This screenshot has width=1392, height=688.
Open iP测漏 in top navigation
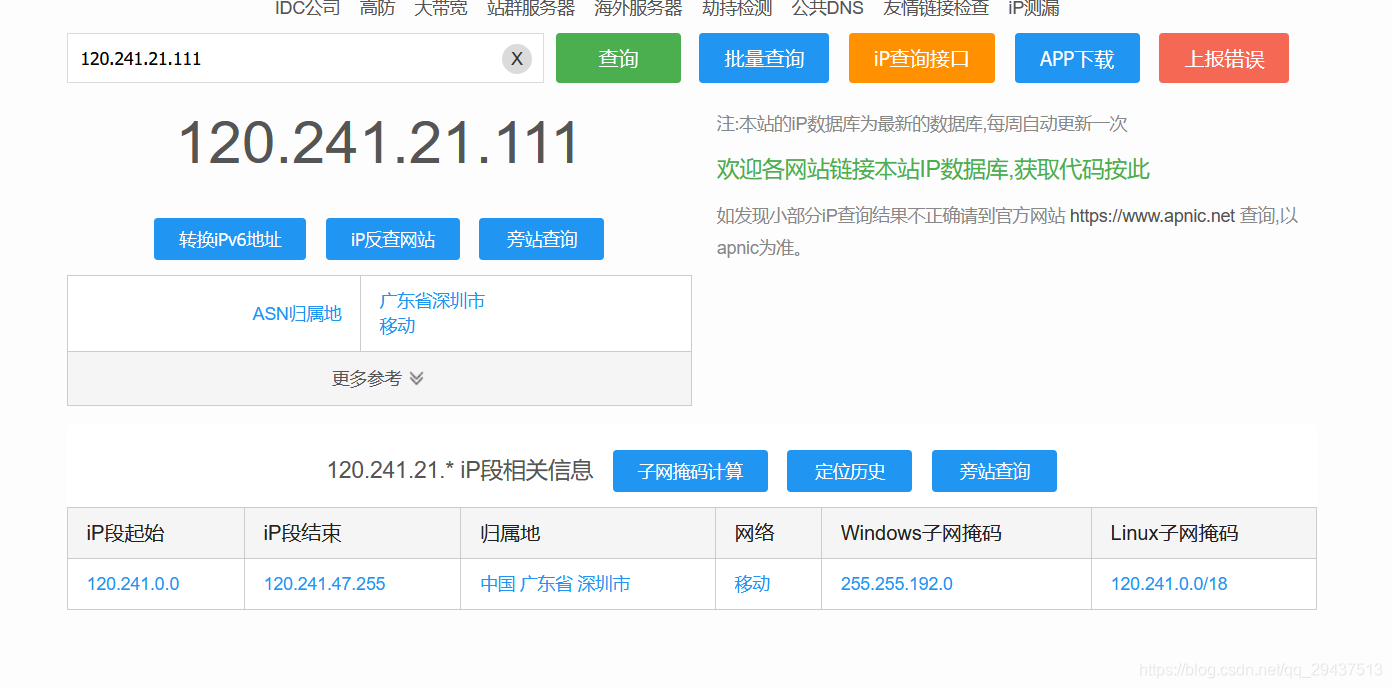coord(1034,8)
